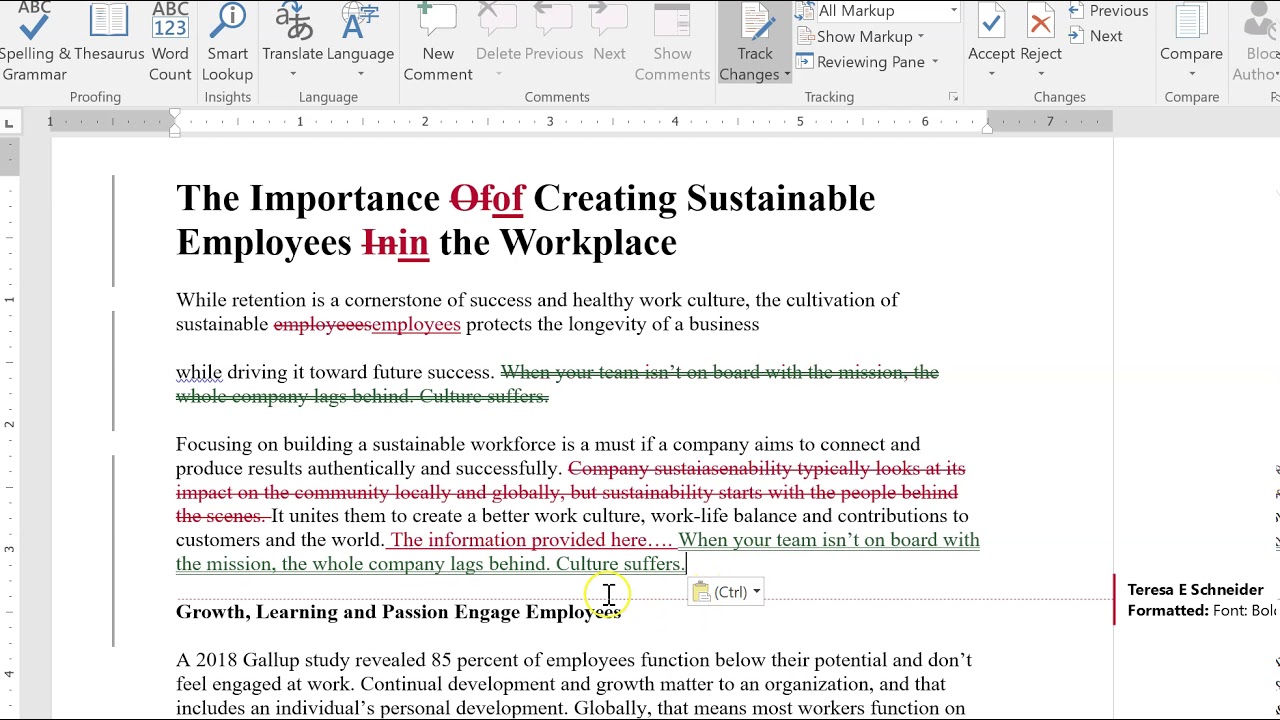The image size is (1280, 720).
Task: Open the Translate menu
Action: pyautogui.click(x=292, y=43)
